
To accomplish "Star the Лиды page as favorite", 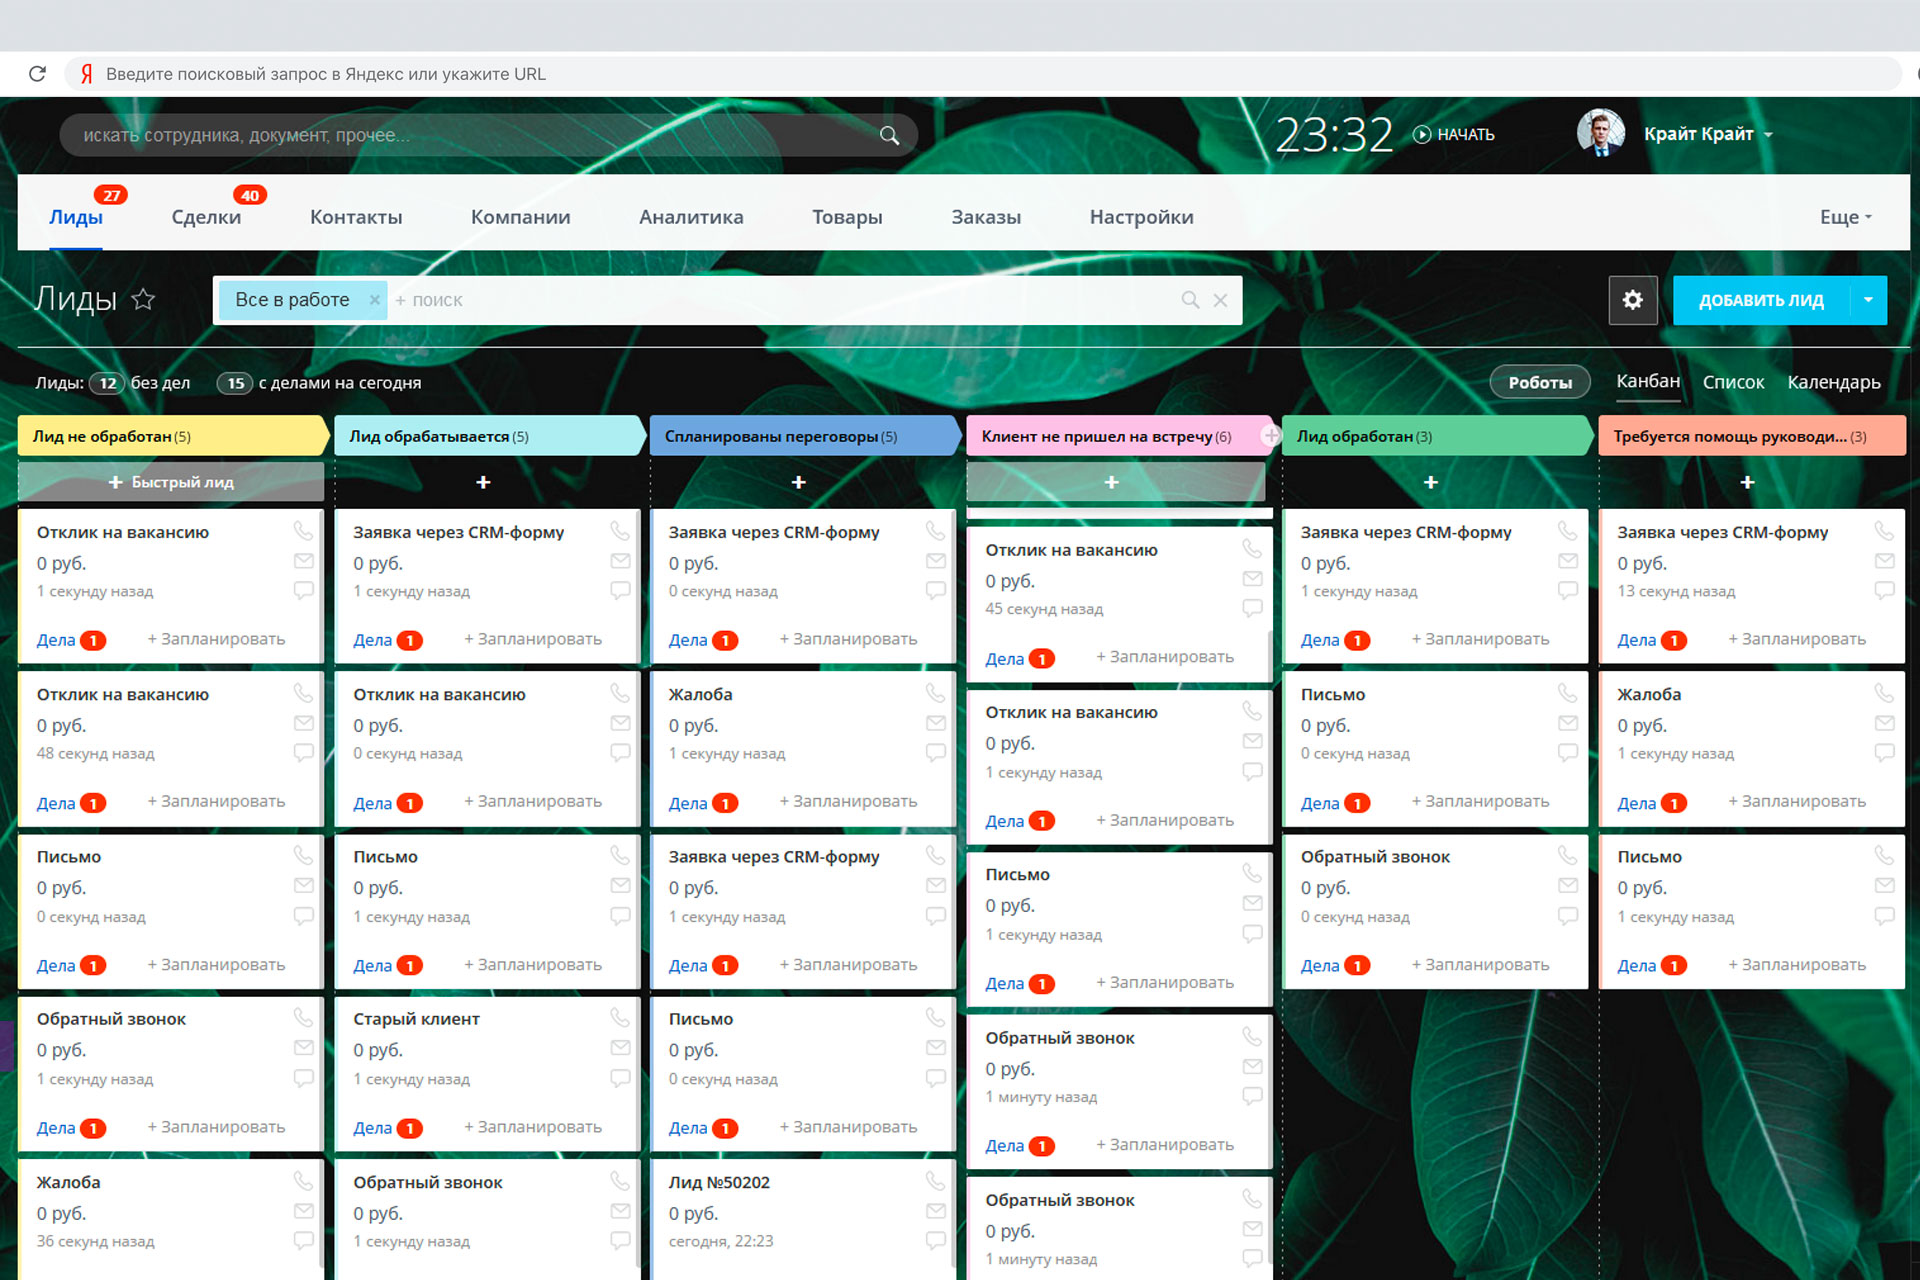I will 144,299.
